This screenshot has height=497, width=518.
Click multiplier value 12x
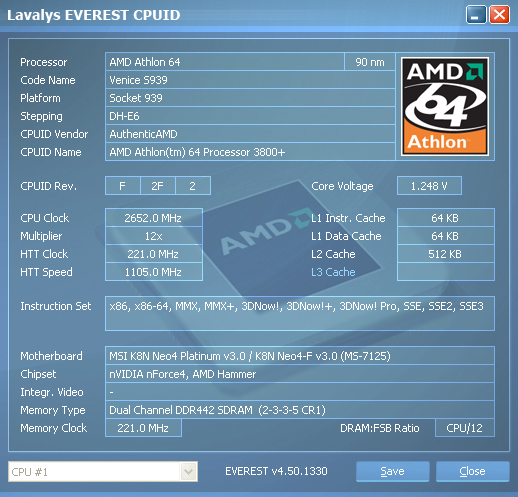[x=154, y=236]
